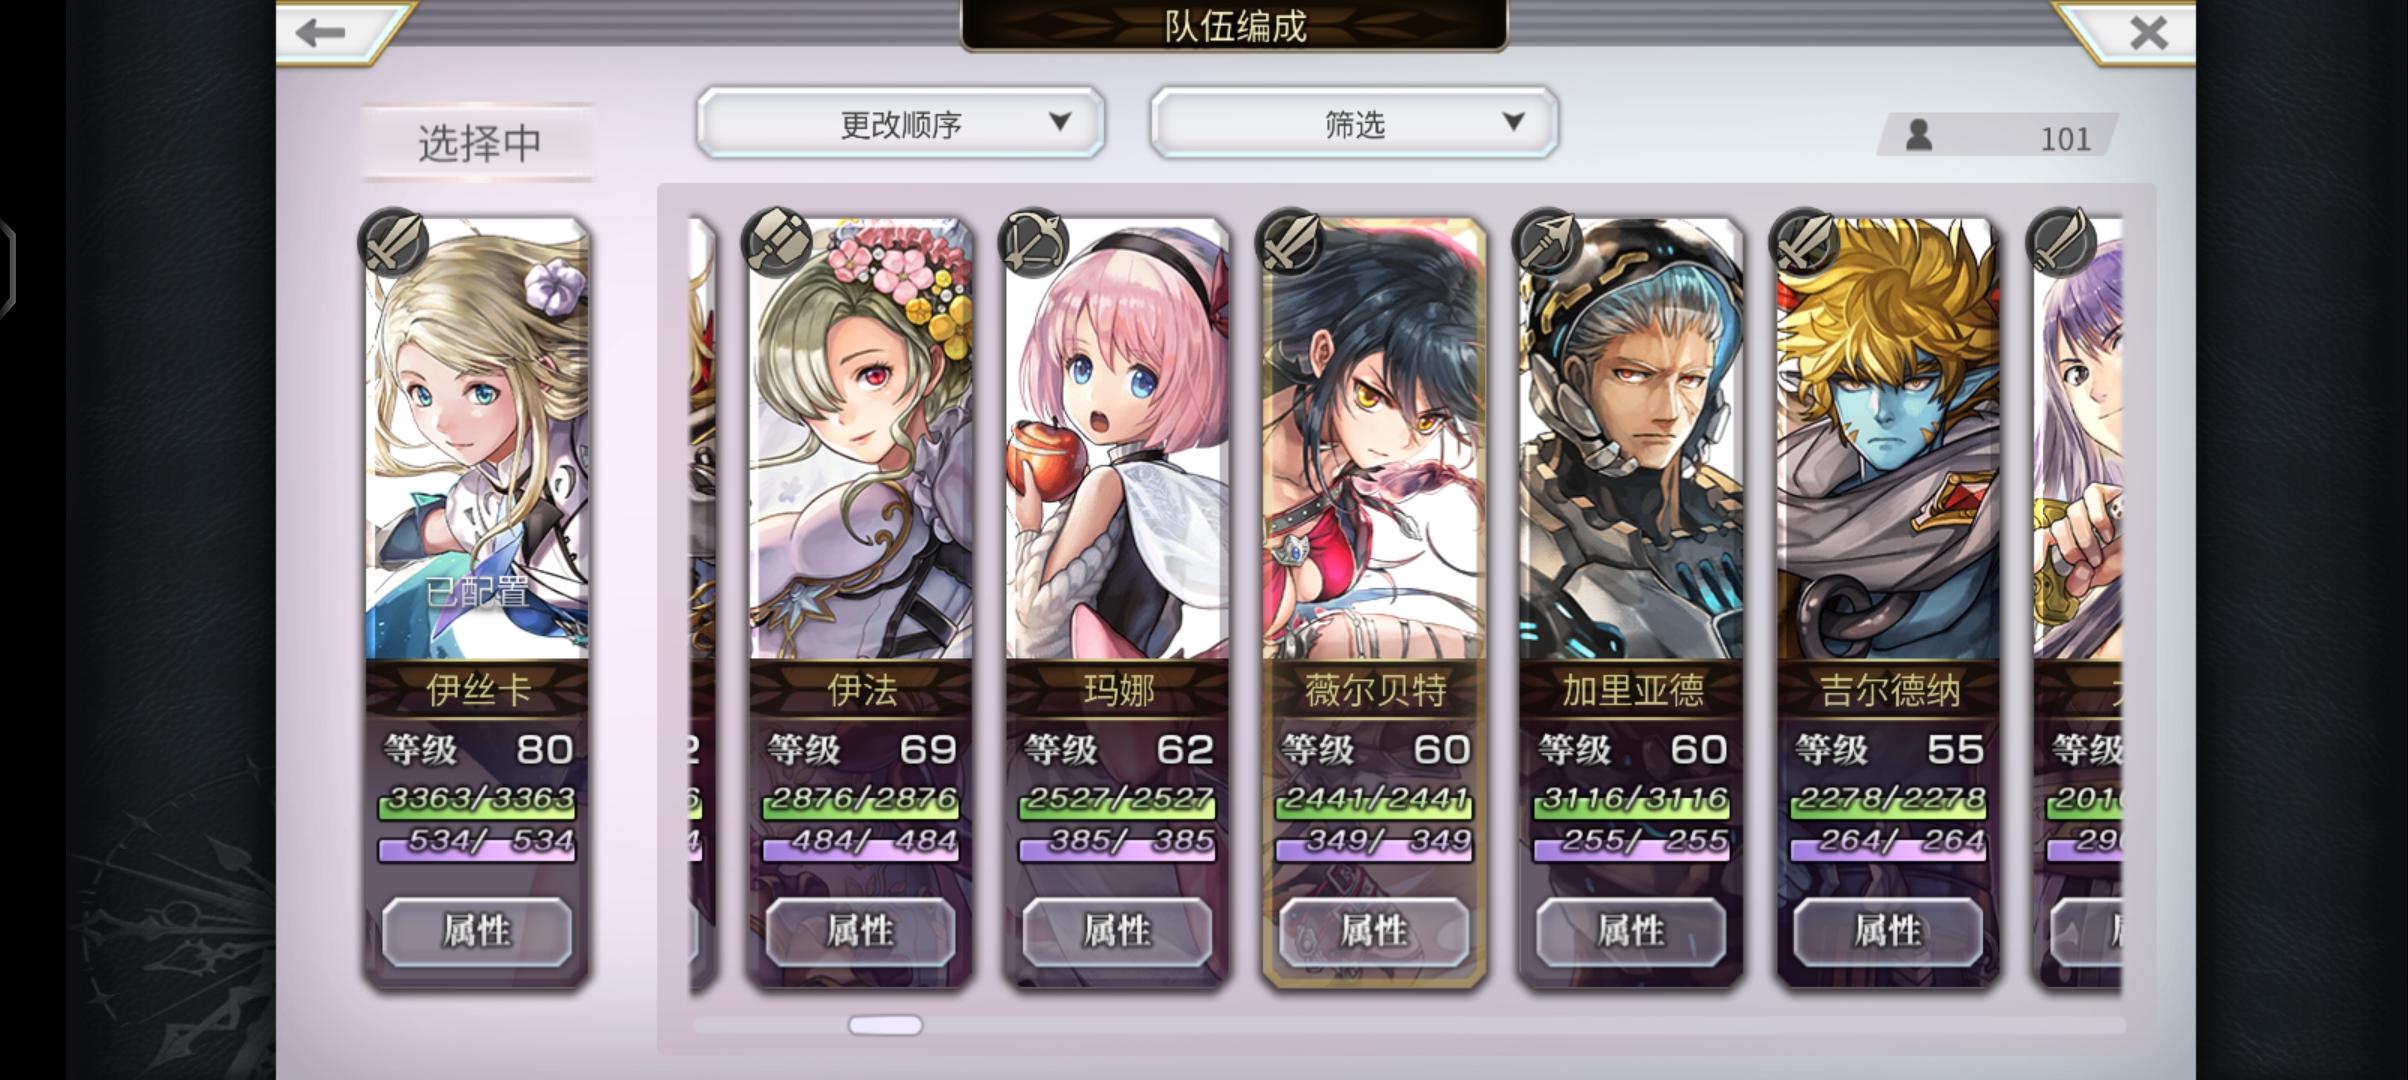
Task: Click the horizontal scrollbar handle below the cards
Action: click(x=885, y=1025)
